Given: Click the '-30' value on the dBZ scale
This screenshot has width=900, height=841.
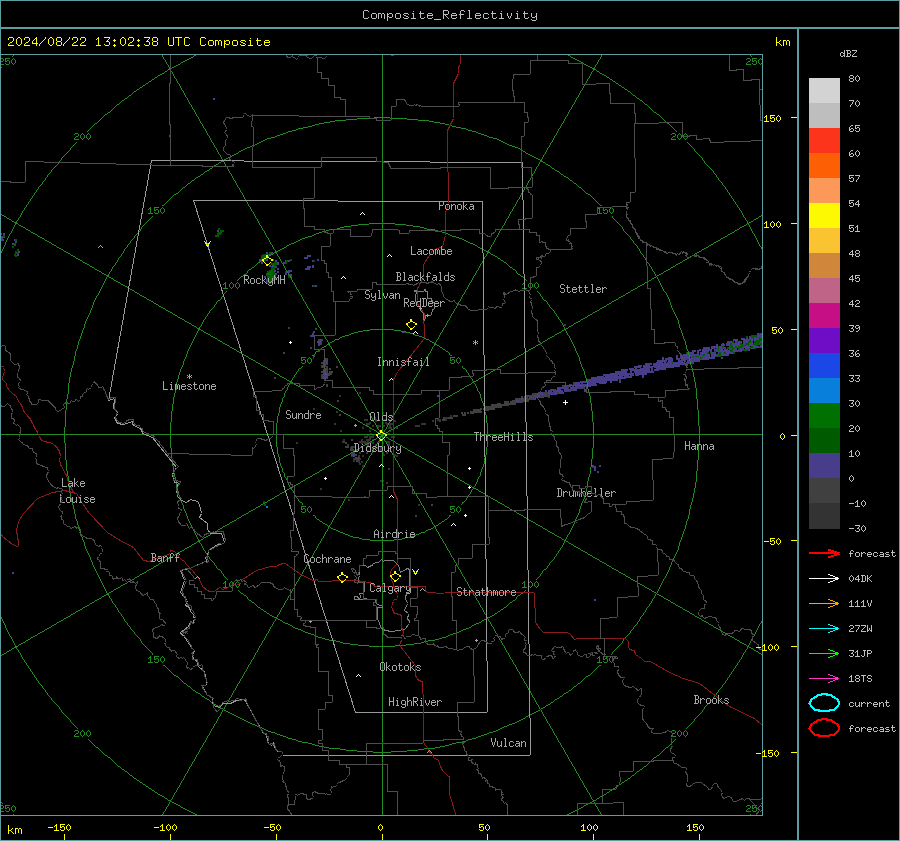Looking at the screenshot, I should pyautogui.click(x=857, y=528).
